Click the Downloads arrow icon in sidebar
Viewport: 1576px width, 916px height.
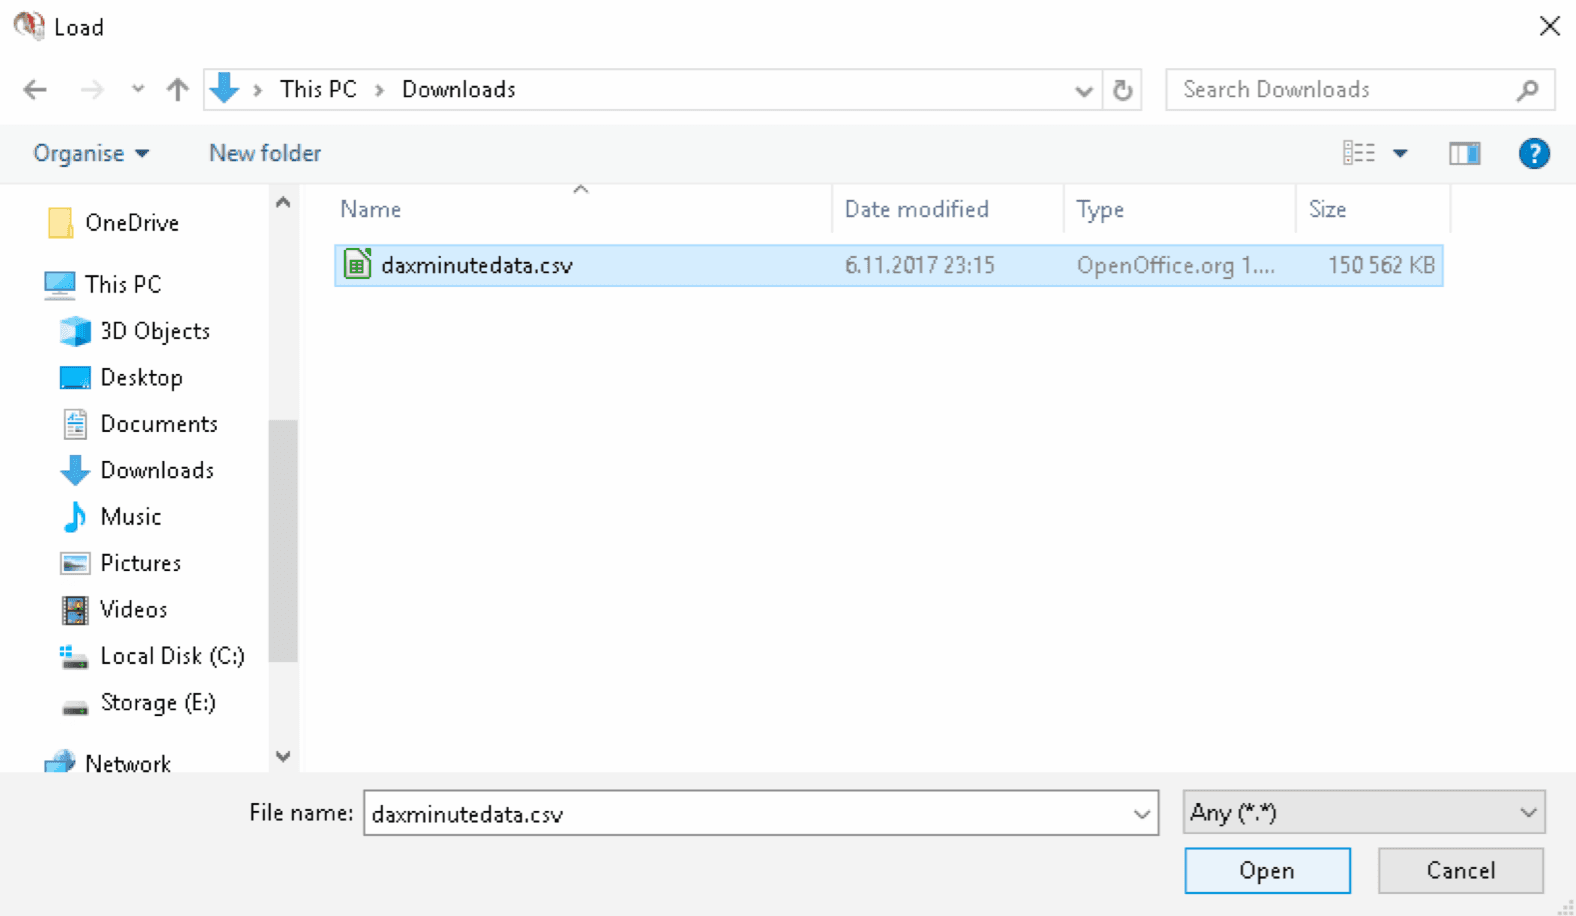pyautogui.click(x=75, y=470)
